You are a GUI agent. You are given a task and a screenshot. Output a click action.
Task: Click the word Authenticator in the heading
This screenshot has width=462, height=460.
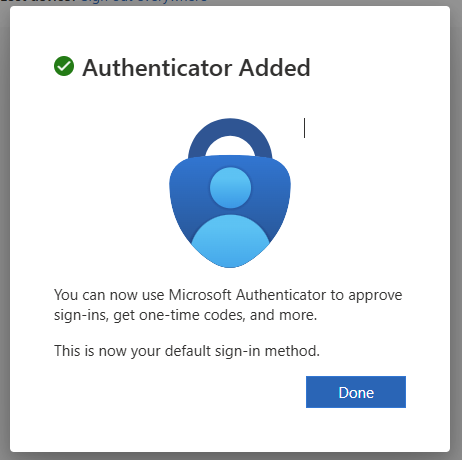click(x=157, y=68)
